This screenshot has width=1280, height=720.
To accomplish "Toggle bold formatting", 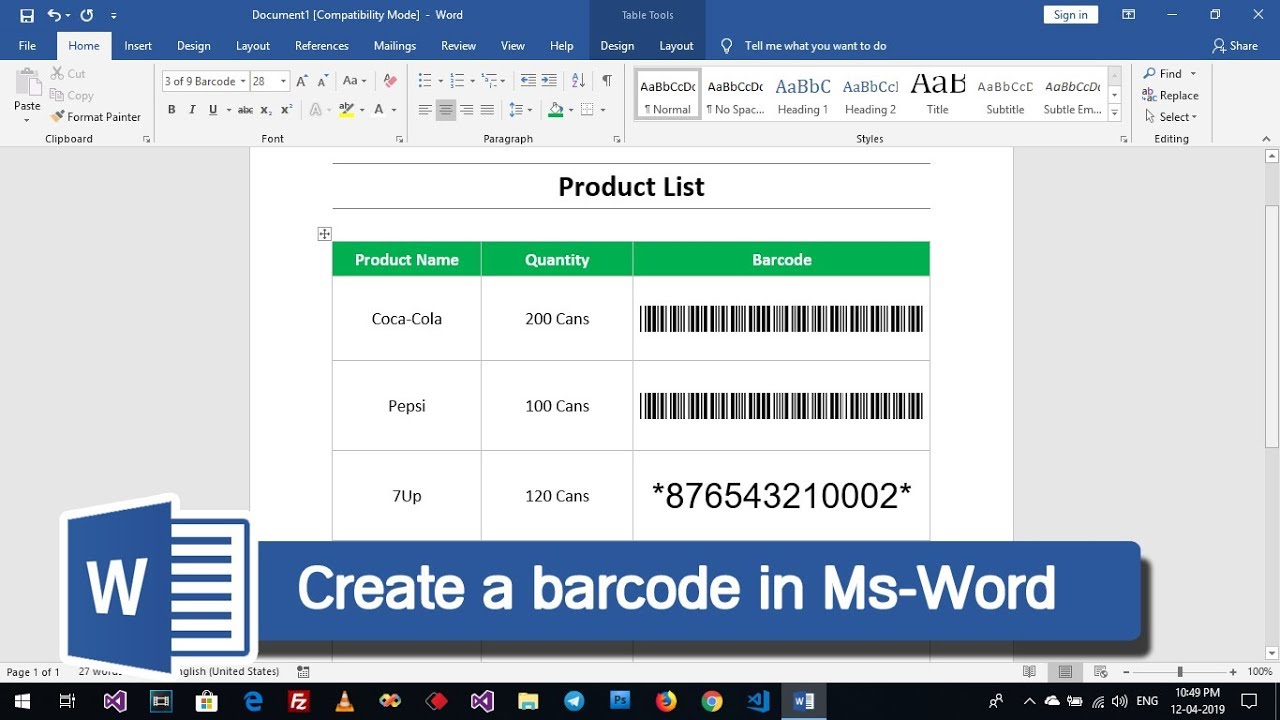I will 172,110.
